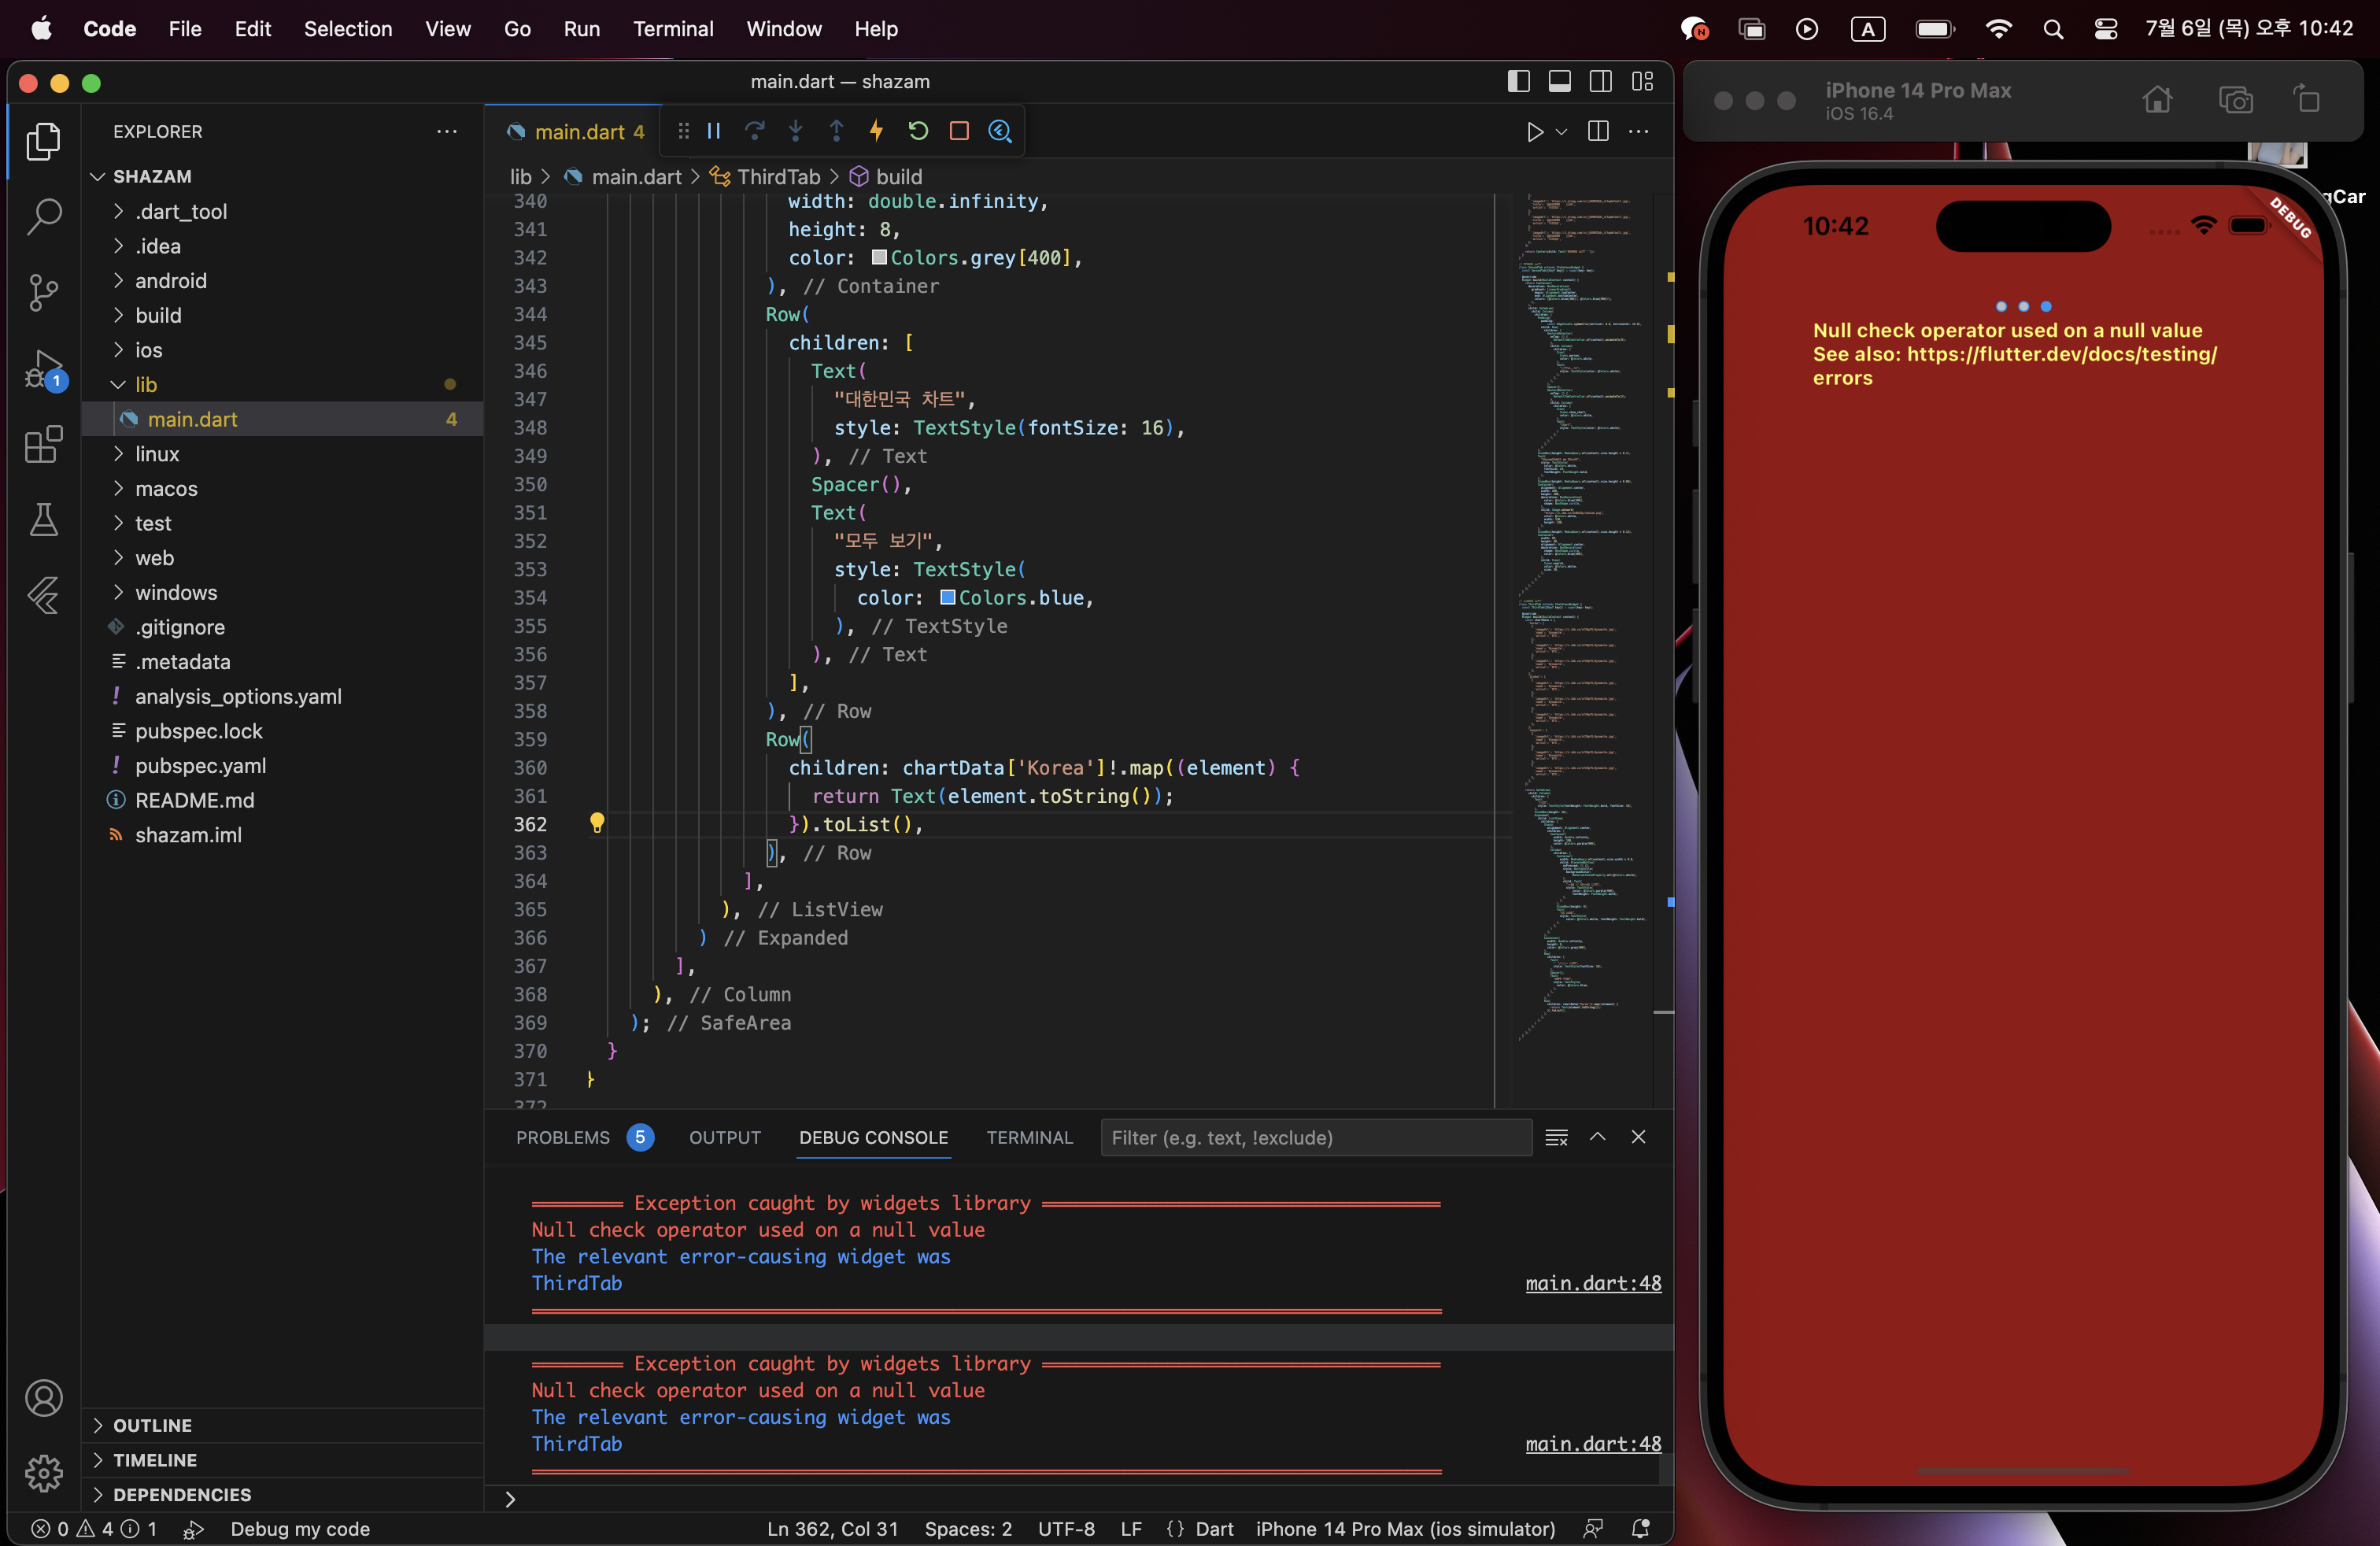Open macOS Control Center in the menu bar
Screen dimensions: 2380x1546
[x=2106, y=29]
